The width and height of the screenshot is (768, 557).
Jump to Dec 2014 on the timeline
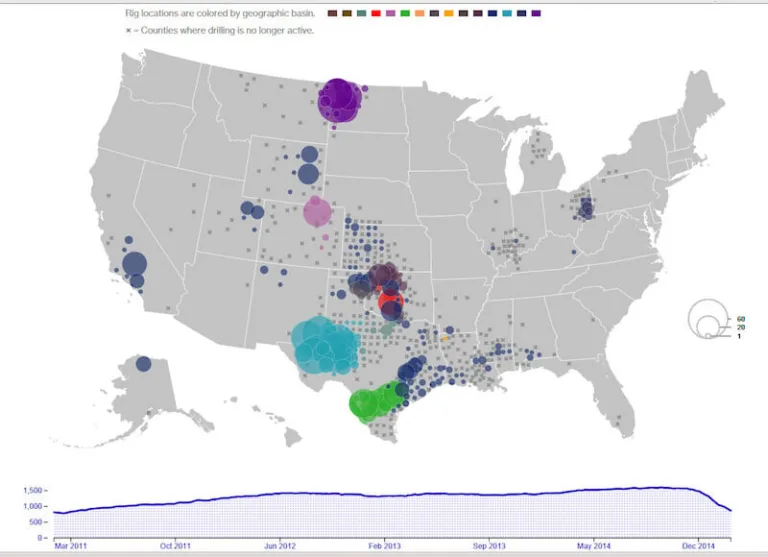coord(698,546)
